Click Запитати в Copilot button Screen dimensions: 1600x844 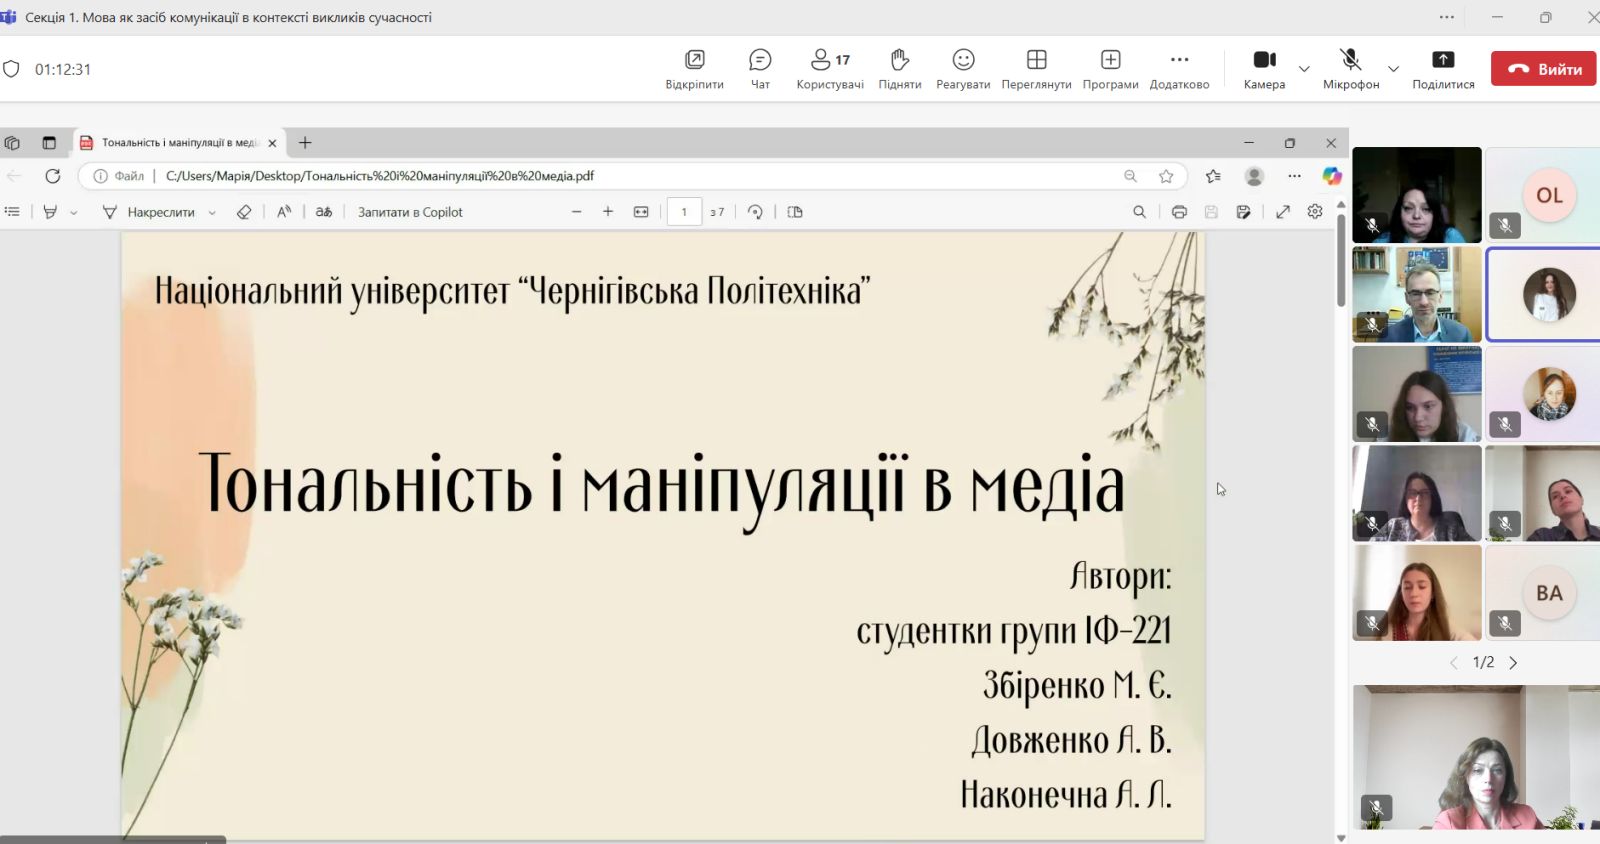click(x=410, y=212)
